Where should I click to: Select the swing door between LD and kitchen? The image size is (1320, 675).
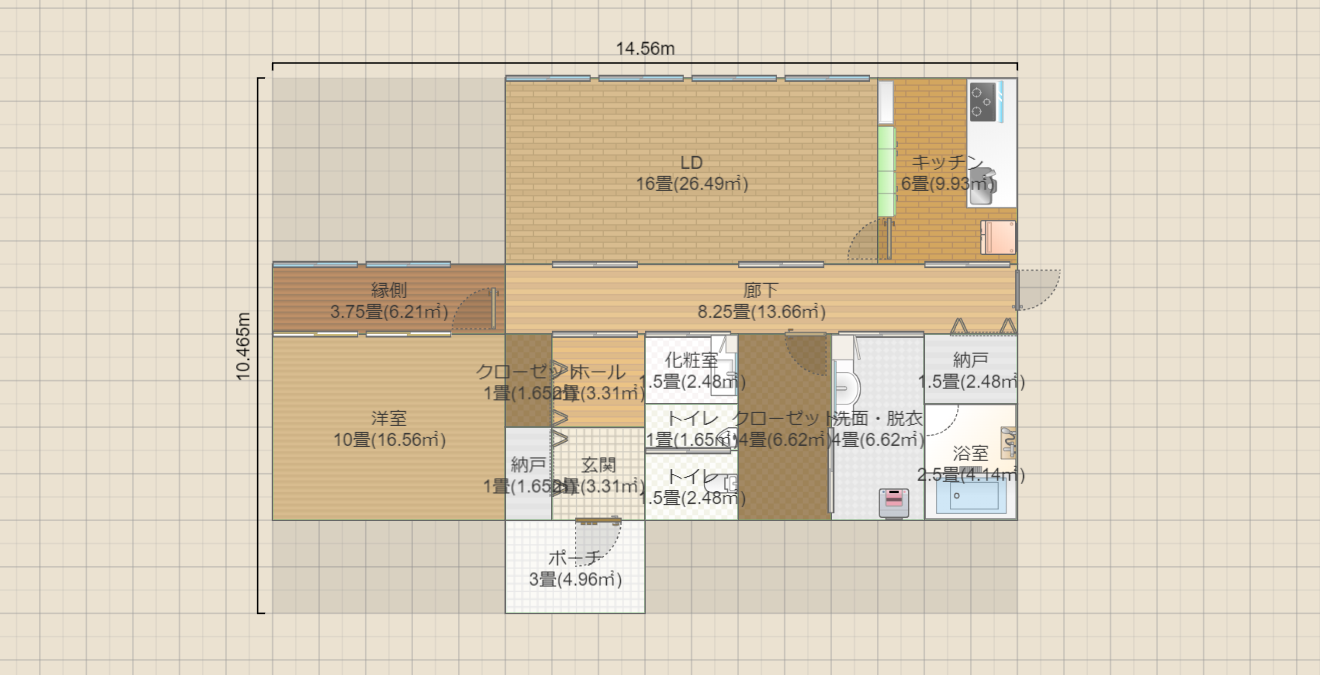868,241
